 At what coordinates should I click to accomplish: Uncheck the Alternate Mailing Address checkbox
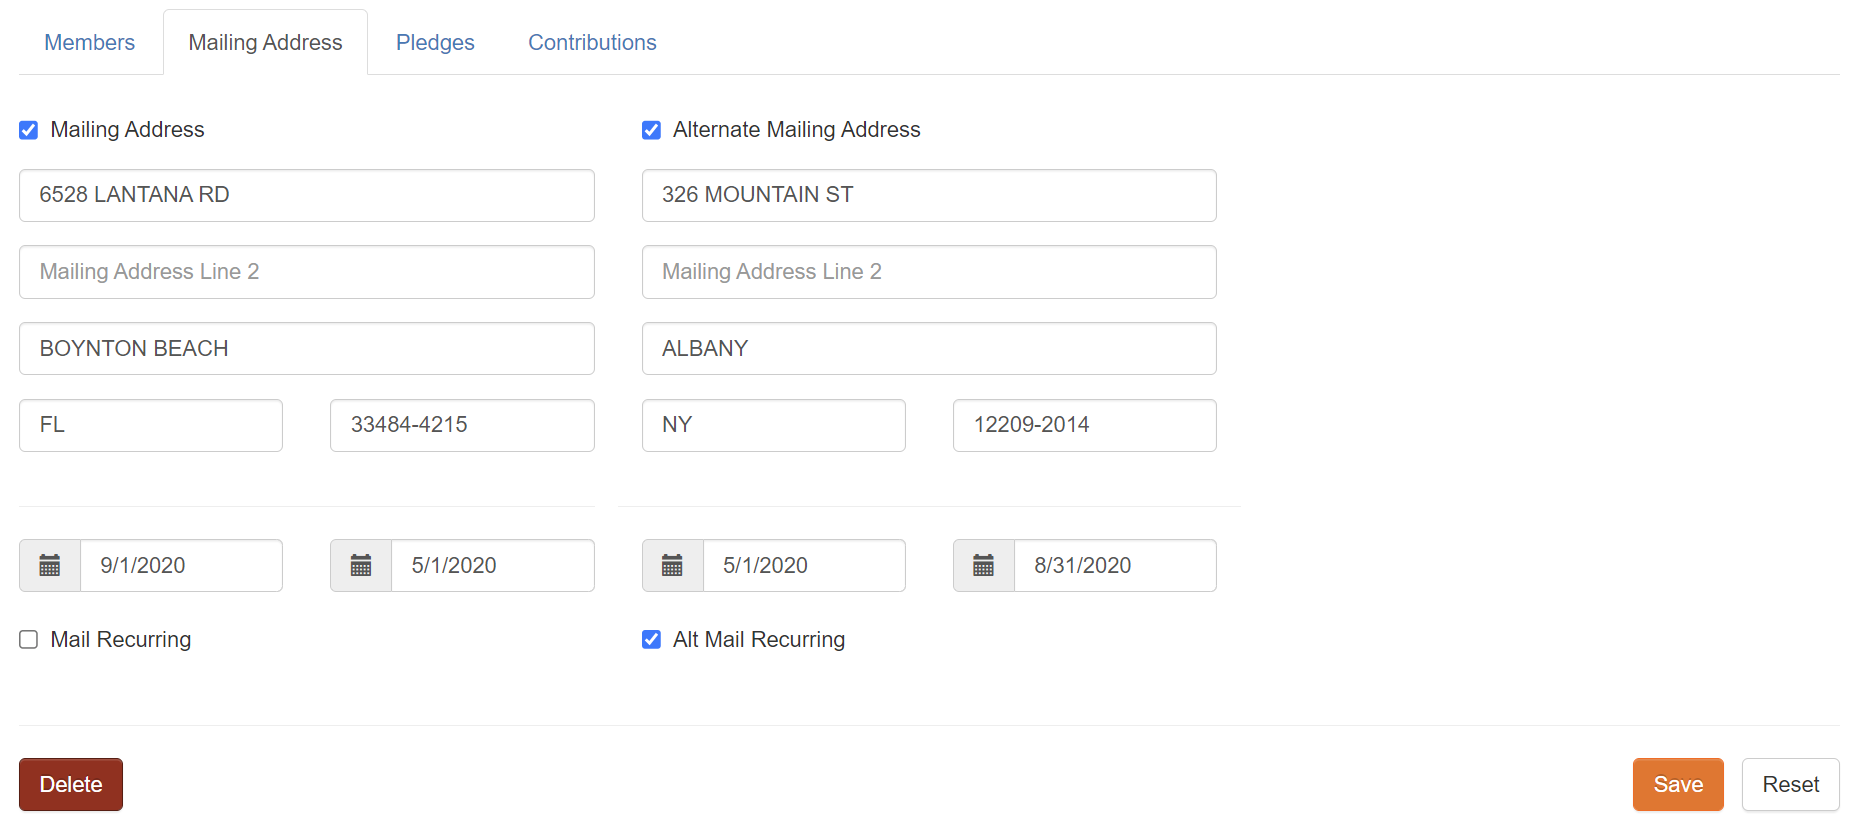point(651,130)
